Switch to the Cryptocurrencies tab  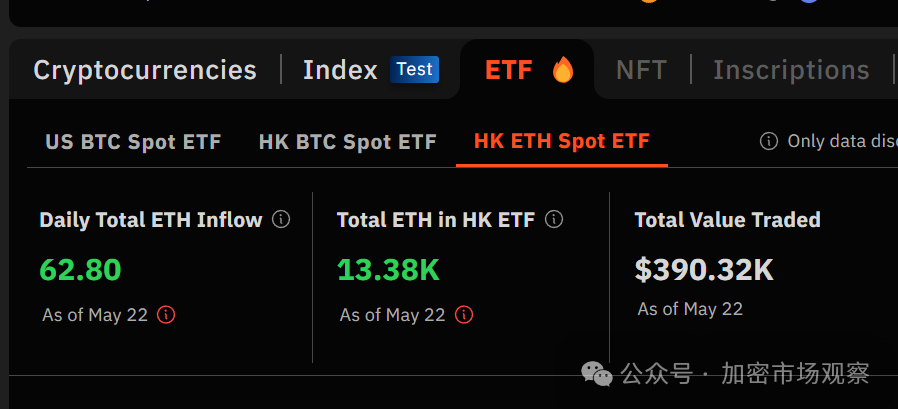click(145, 70)
